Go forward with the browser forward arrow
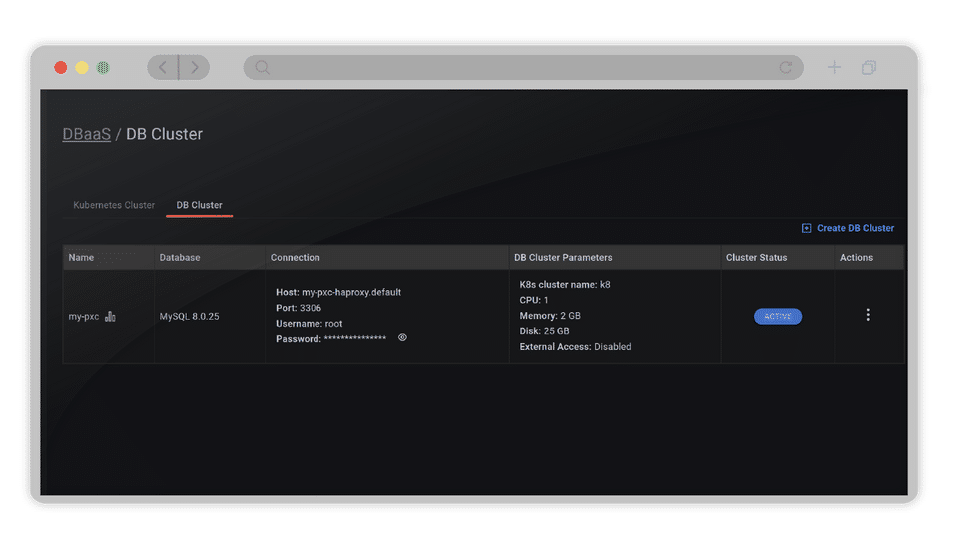 [x=194, y=67]
